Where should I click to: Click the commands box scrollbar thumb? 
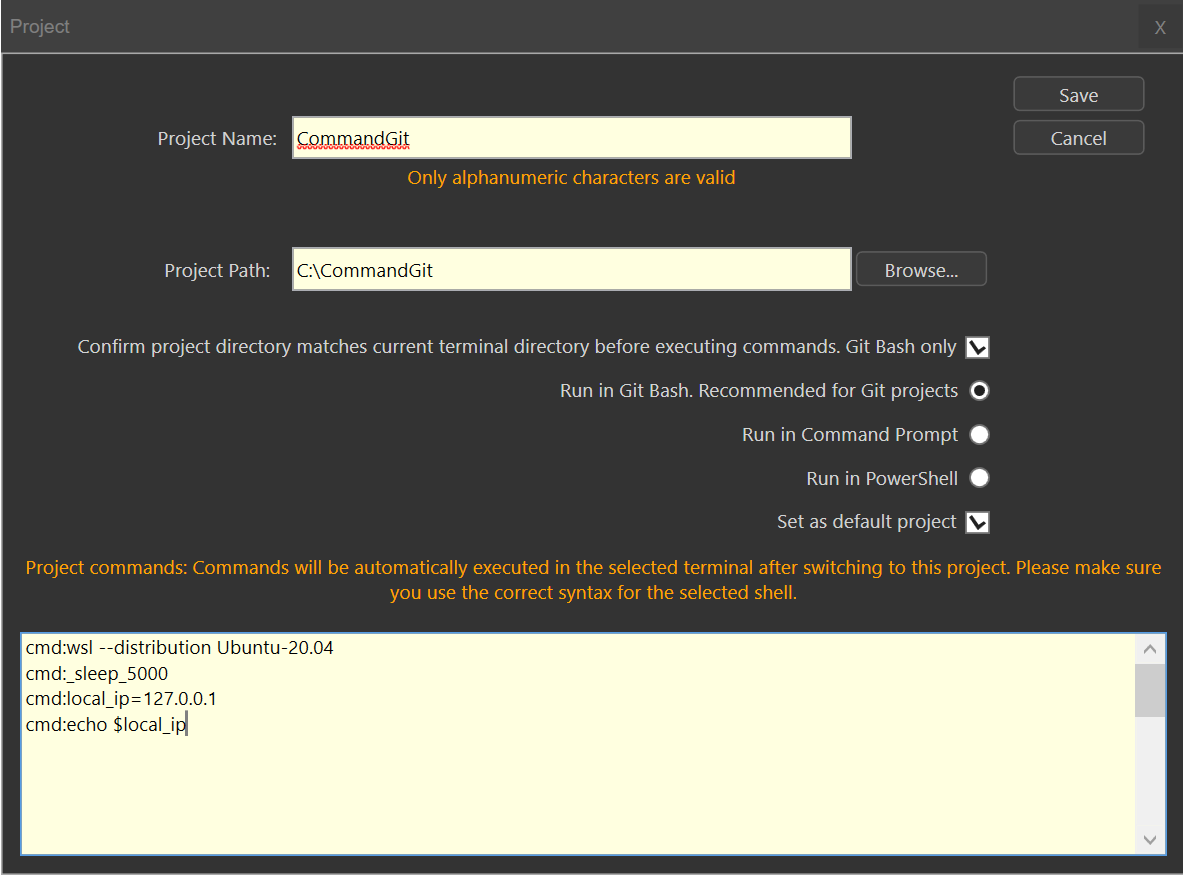(x=1149, y=690)
